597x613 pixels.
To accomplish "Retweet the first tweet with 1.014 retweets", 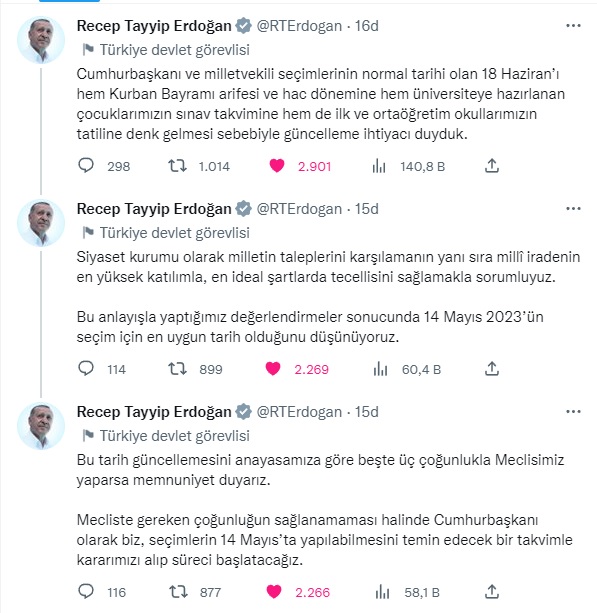I will click(177, 166).
